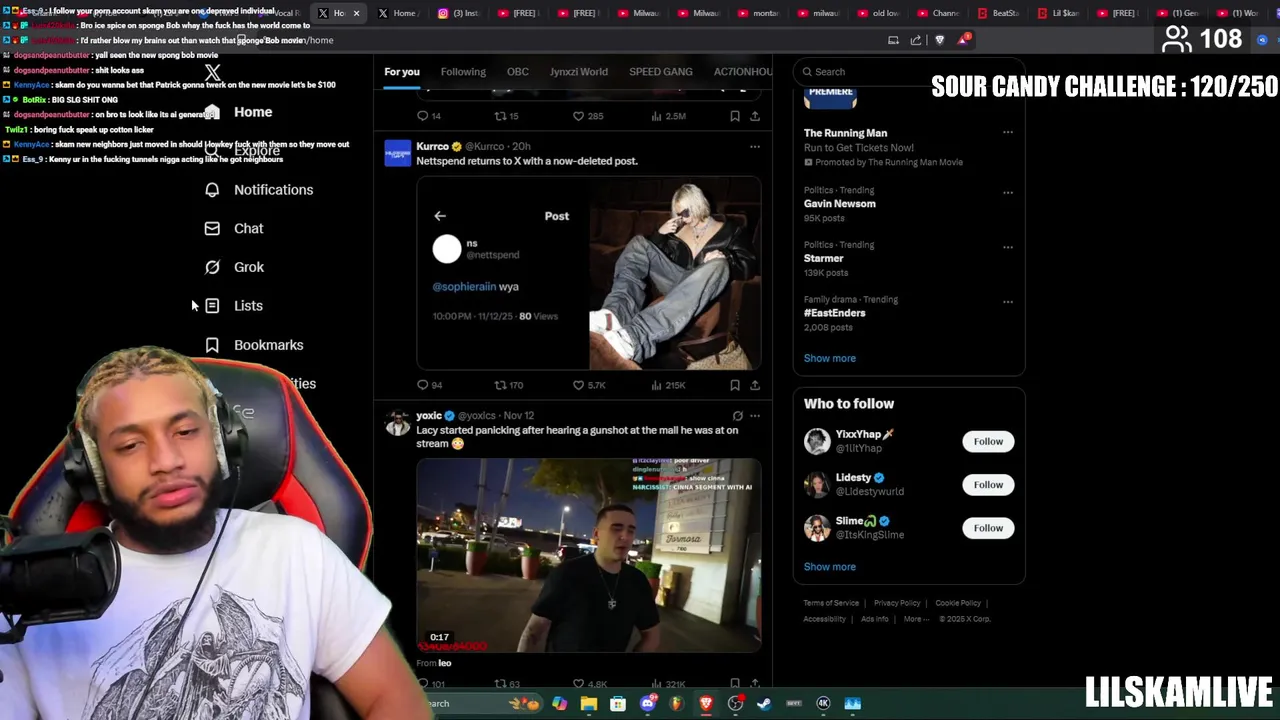Open the Cookie Policy link
This screenshot has width=1280, height=720.
(958, 603)
